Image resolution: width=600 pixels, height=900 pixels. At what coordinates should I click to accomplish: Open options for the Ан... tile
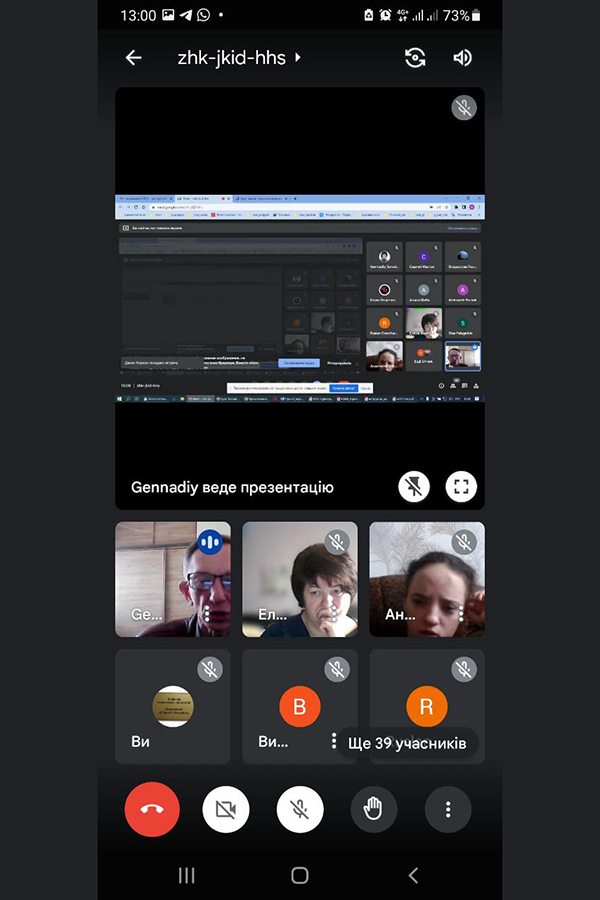[x=460, y=614]
